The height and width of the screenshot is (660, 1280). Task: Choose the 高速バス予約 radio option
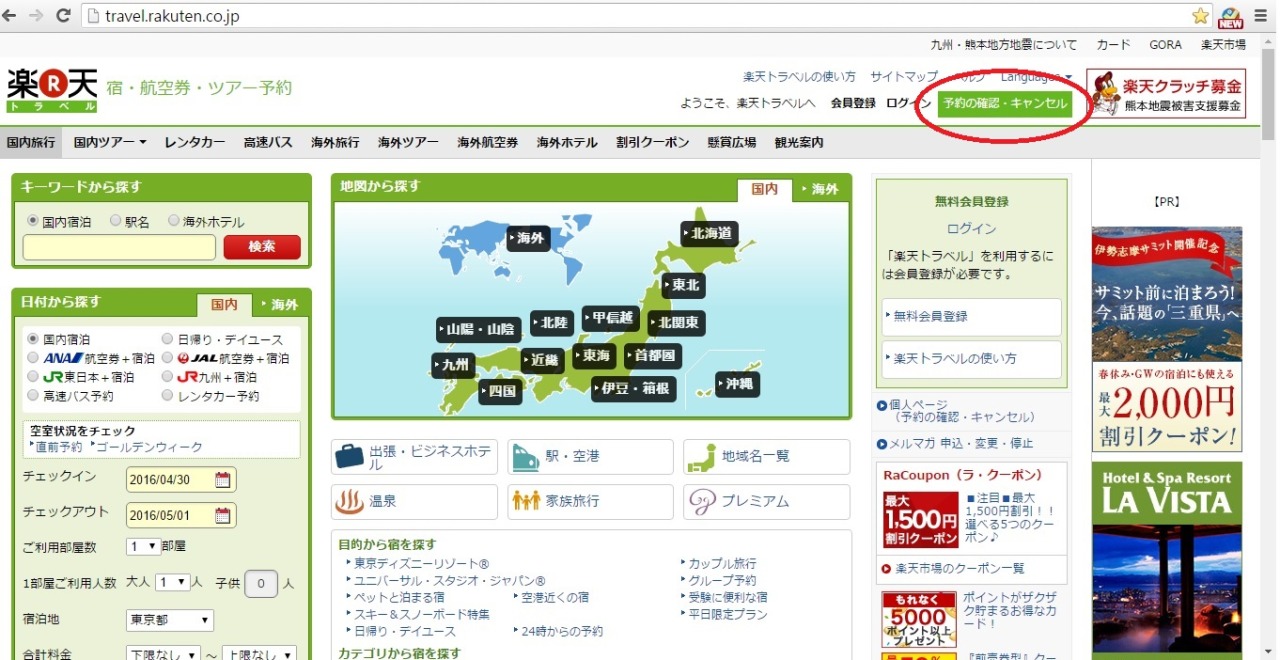(33, 396)
